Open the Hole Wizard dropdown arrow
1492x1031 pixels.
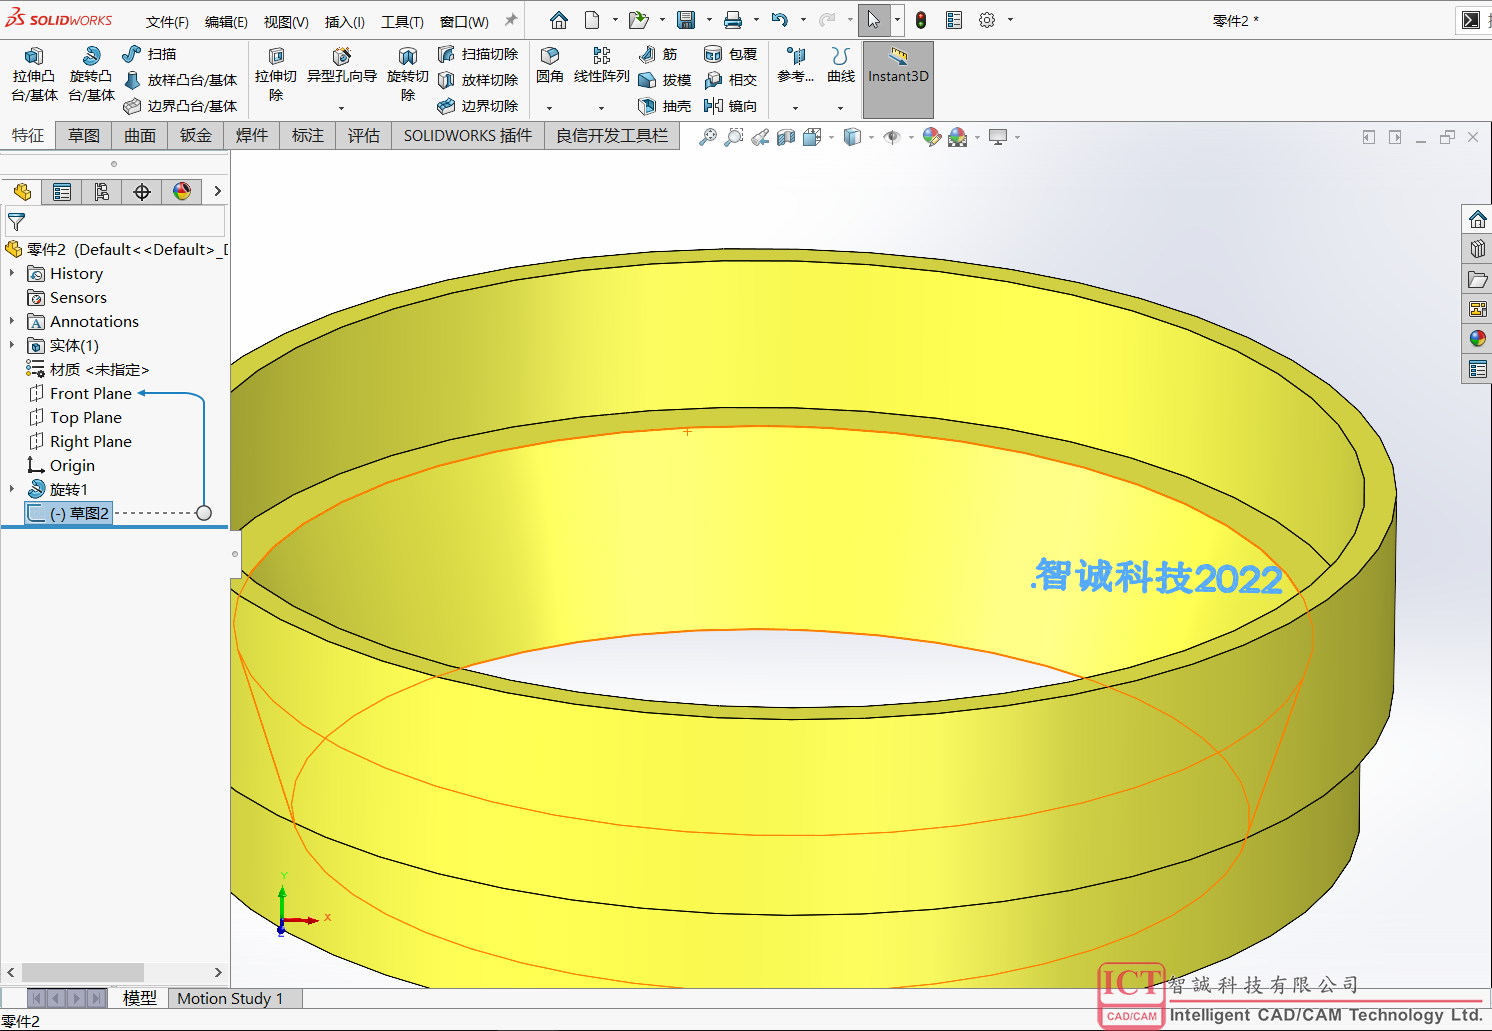[x=341, y=108]
